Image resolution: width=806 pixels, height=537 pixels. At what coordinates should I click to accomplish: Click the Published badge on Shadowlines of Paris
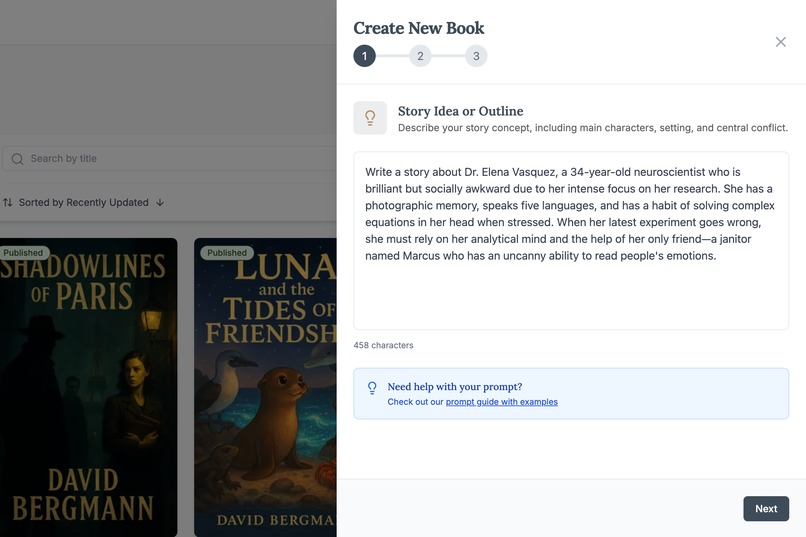24,253
